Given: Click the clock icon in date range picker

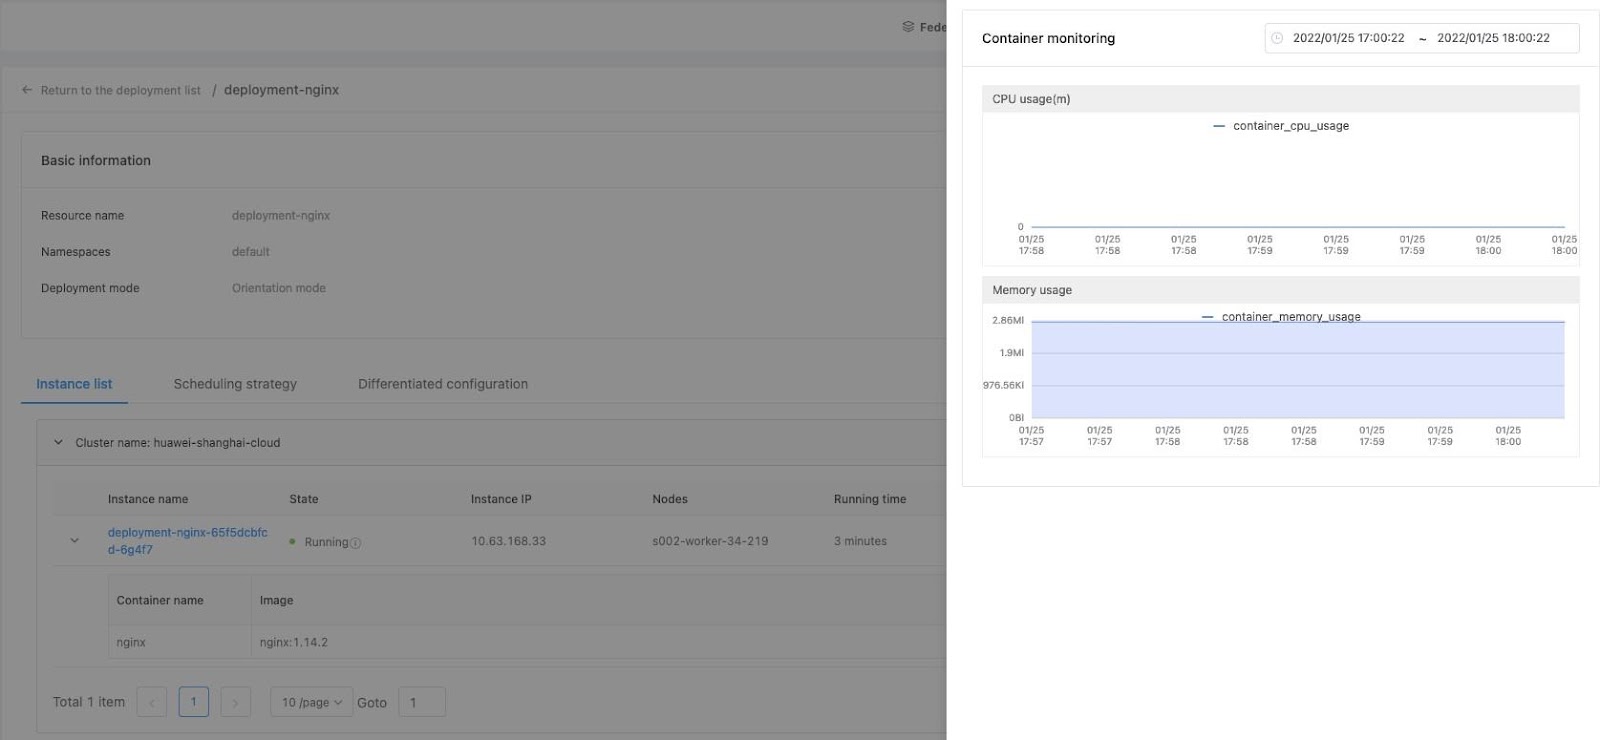Looking at the screenshot, I should (x=1277, y=38).
